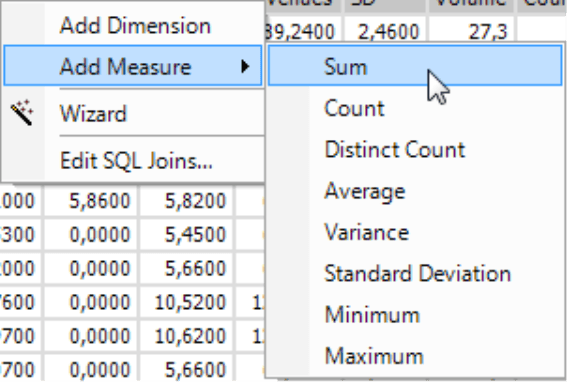Open Edit SQL Joins dialog
567x382 pixels.
click(135, 161)
